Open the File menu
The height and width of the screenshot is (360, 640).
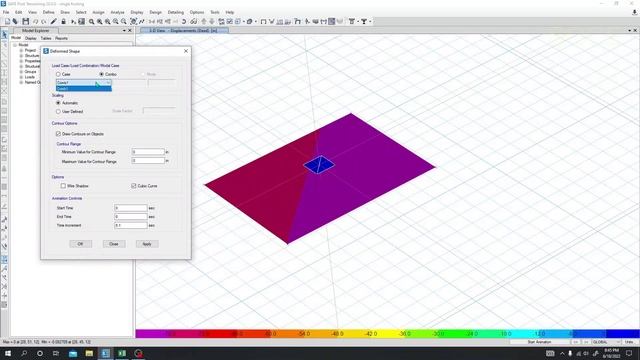click(6, 12)
